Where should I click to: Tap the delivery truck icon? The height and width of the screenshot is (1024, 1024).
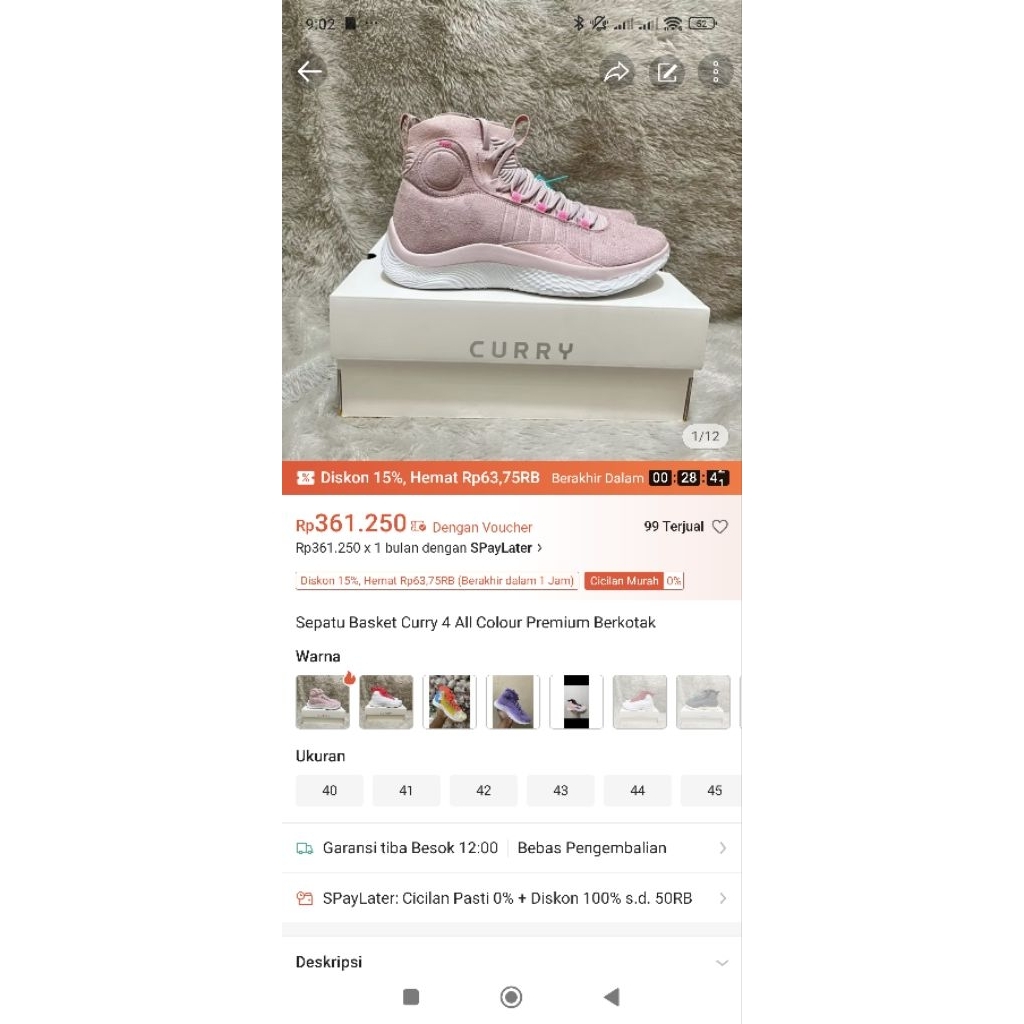click(304, 848)
